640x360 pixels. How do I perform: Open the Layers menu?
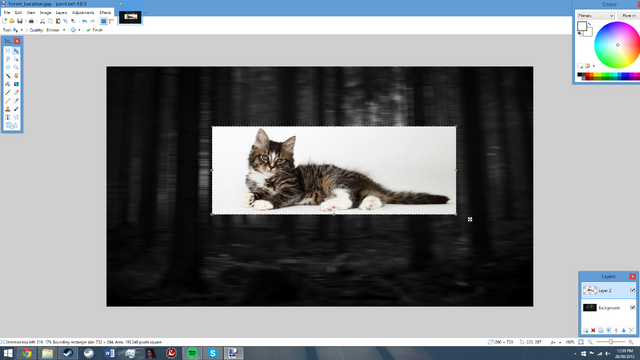(x=61, y=13)
